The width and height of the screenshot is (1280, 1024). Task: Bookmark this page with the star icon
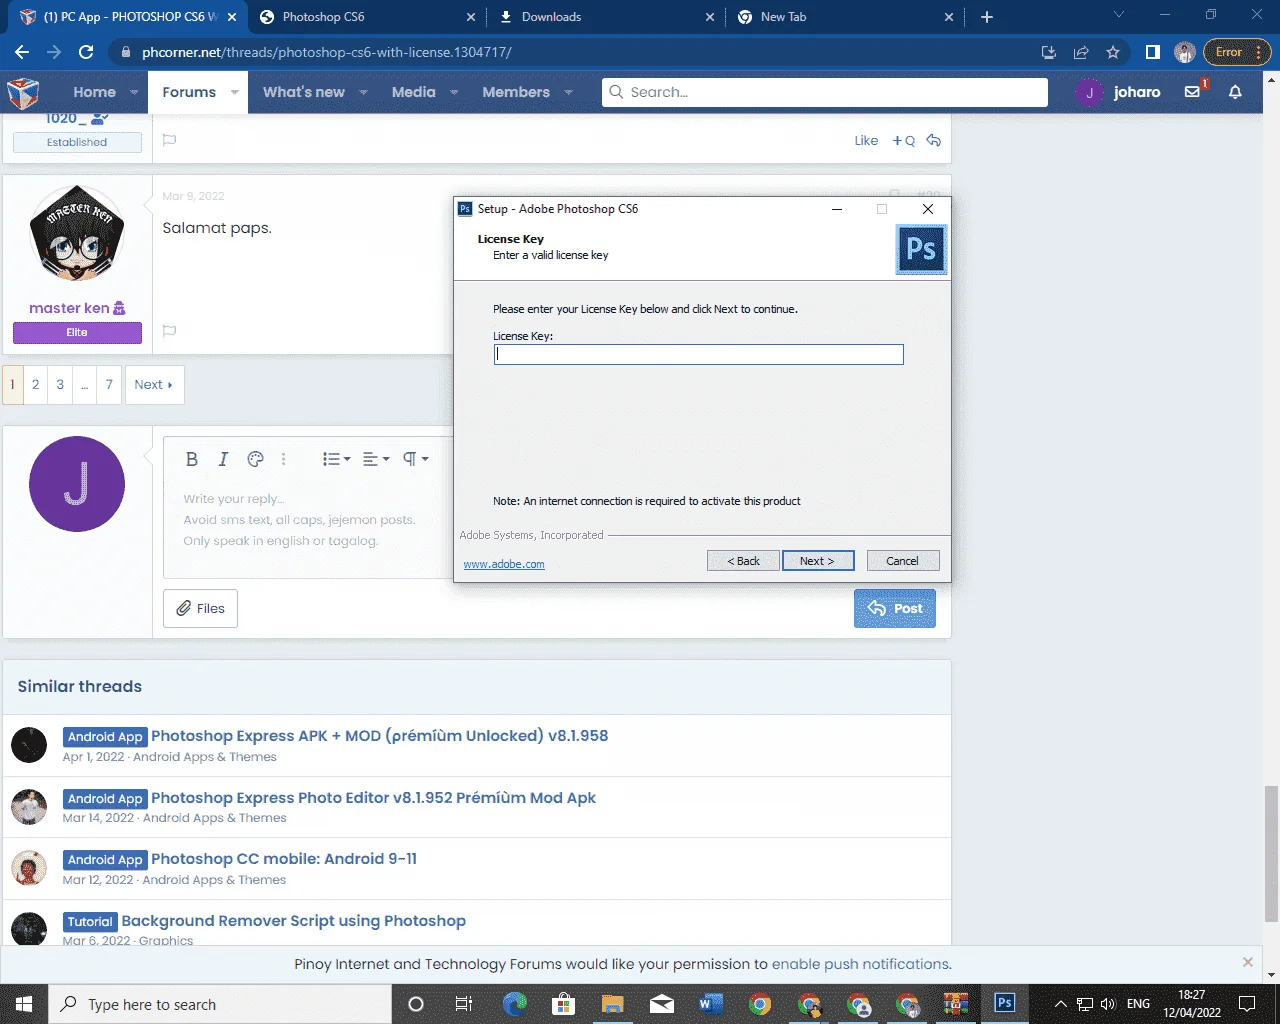pos(1113,52)
